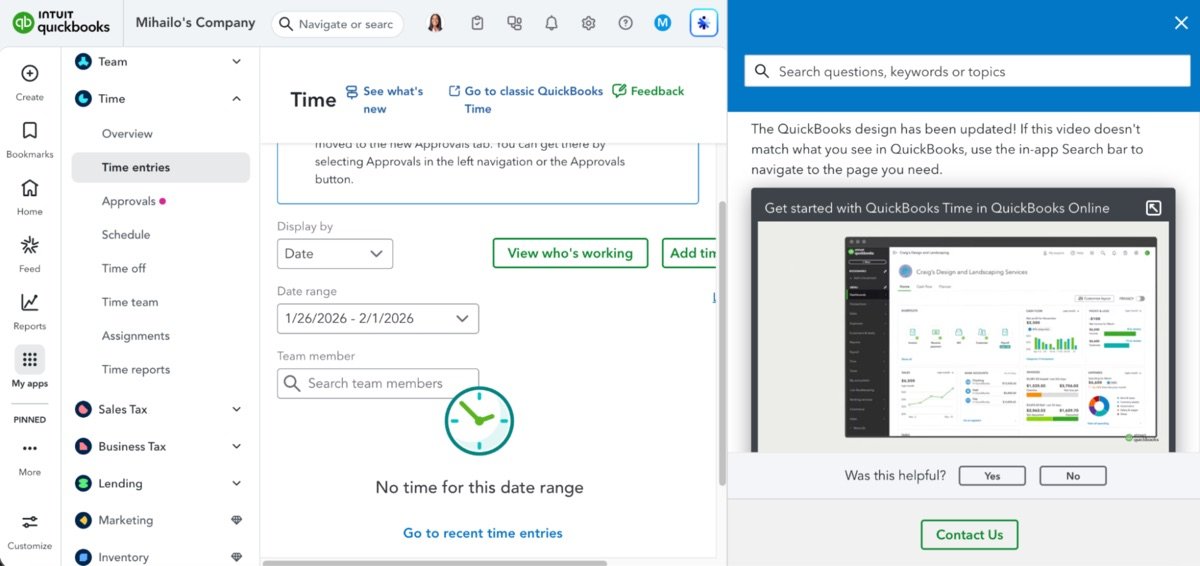Click the Search team members field

pos(378,384)
